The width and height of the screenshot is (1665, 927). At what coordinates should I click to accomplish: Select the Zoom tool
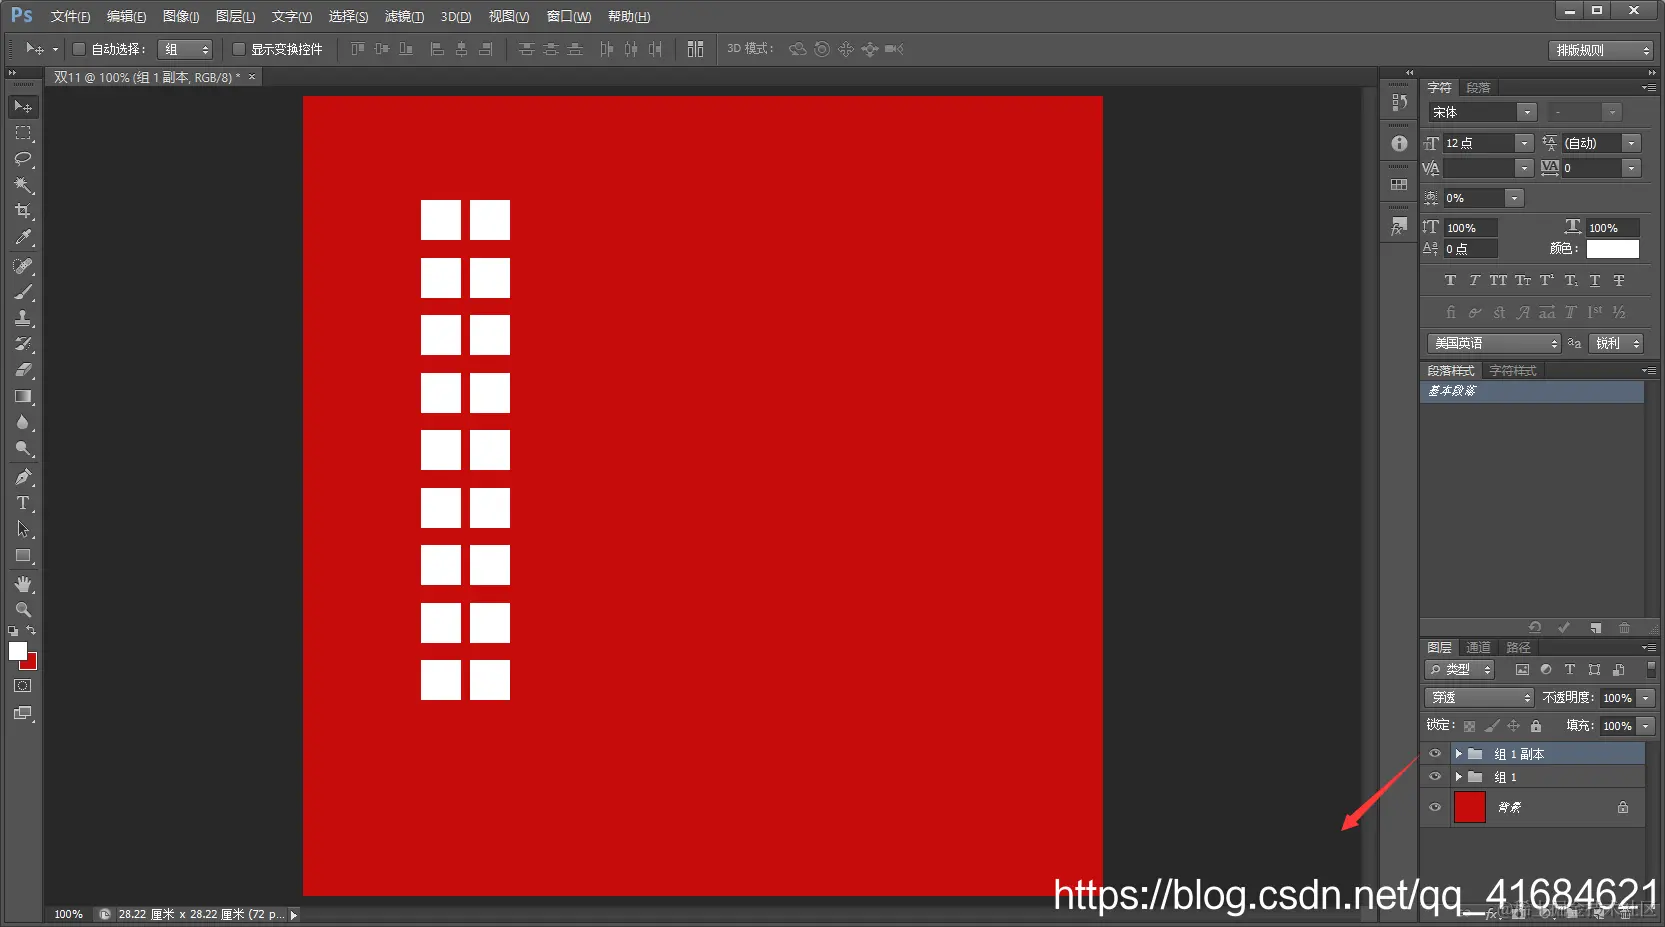[x=23, y=610]
